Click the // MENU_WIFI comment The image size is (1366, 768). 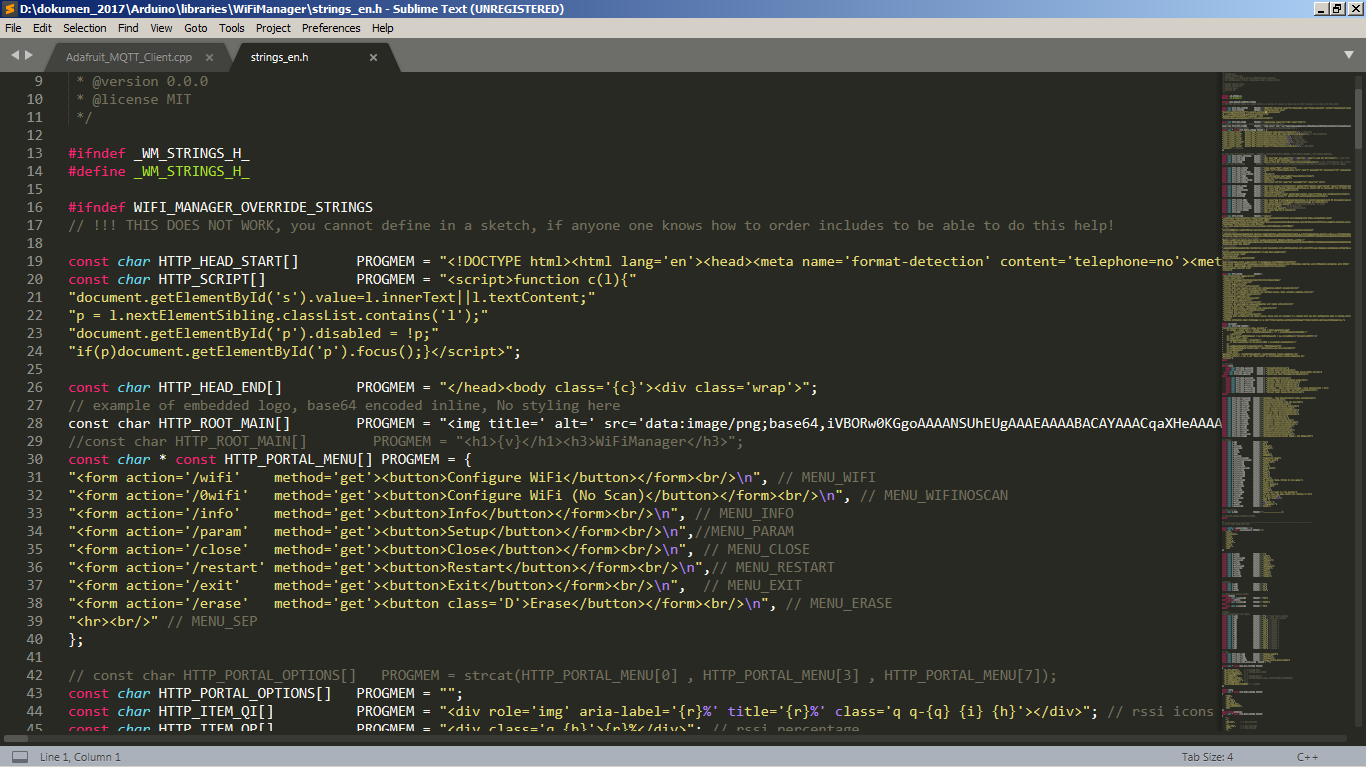pyautogui.click(x=826, y=477)
